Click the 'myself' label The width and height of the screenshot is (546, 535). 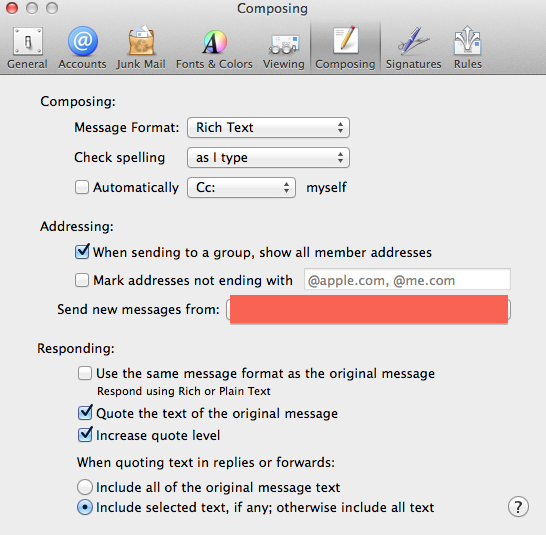pyautogui.click(x=327, y=187)
